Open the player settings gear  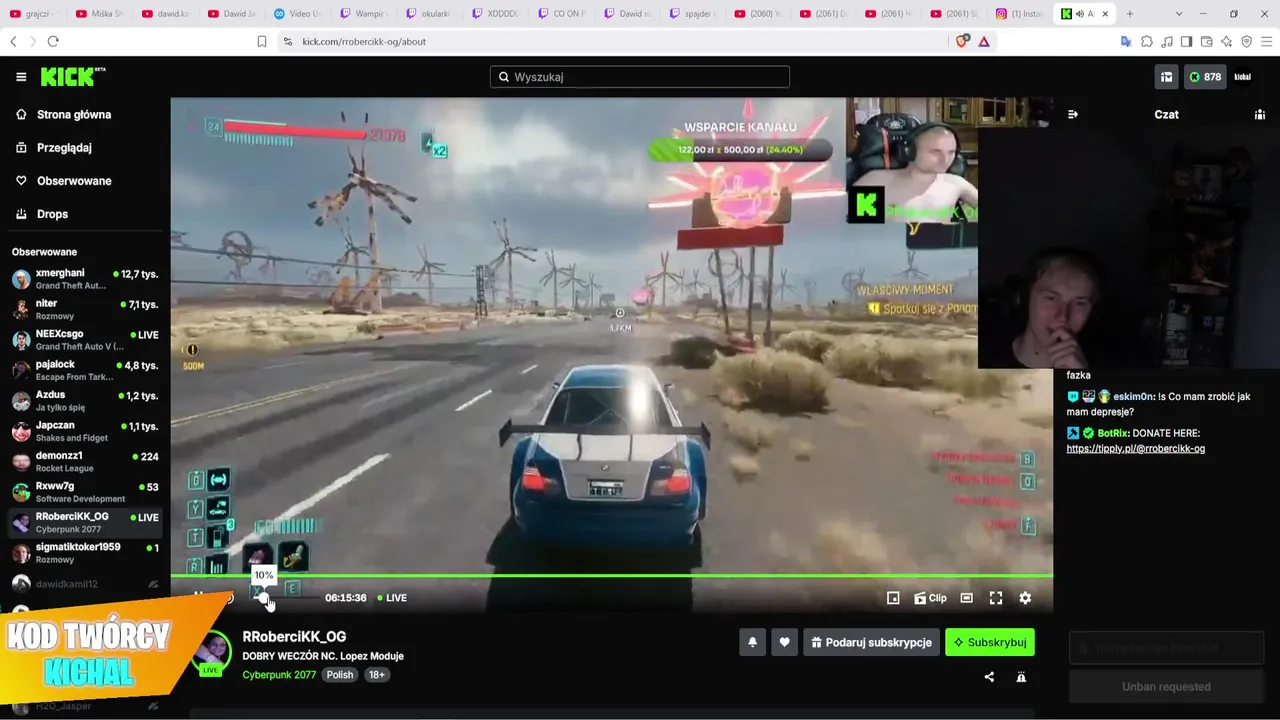click(1025, 598)
